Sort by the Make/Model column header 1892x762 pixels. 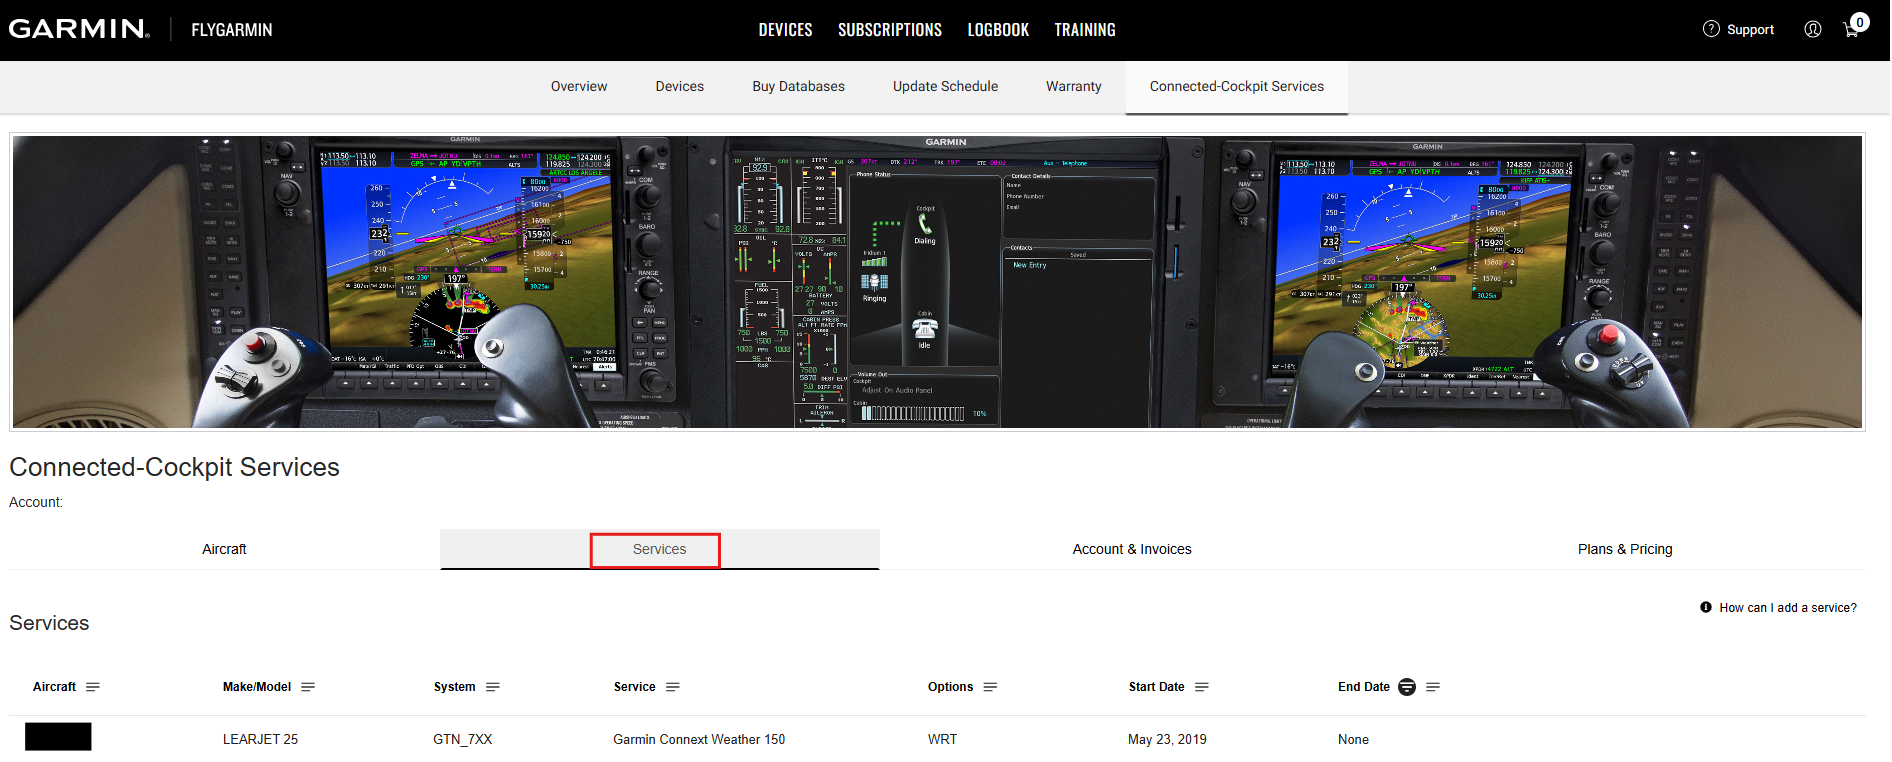pos(257,687)
